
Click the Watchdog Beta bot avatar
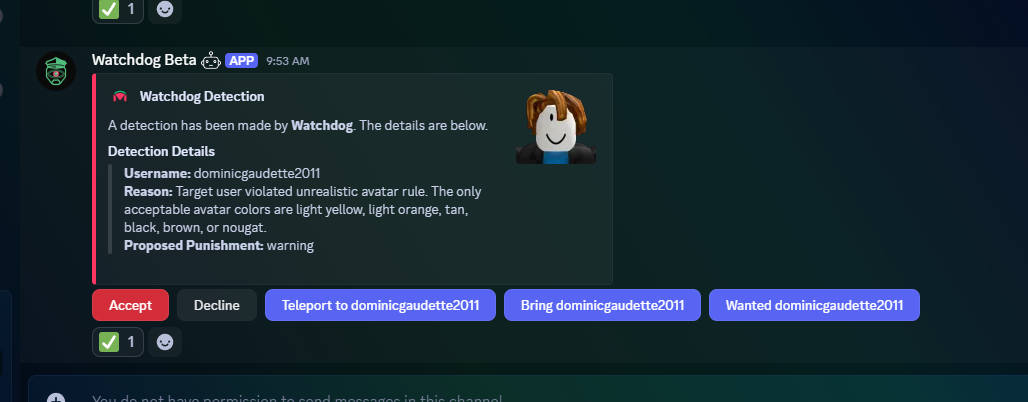[x=56, y=71]
